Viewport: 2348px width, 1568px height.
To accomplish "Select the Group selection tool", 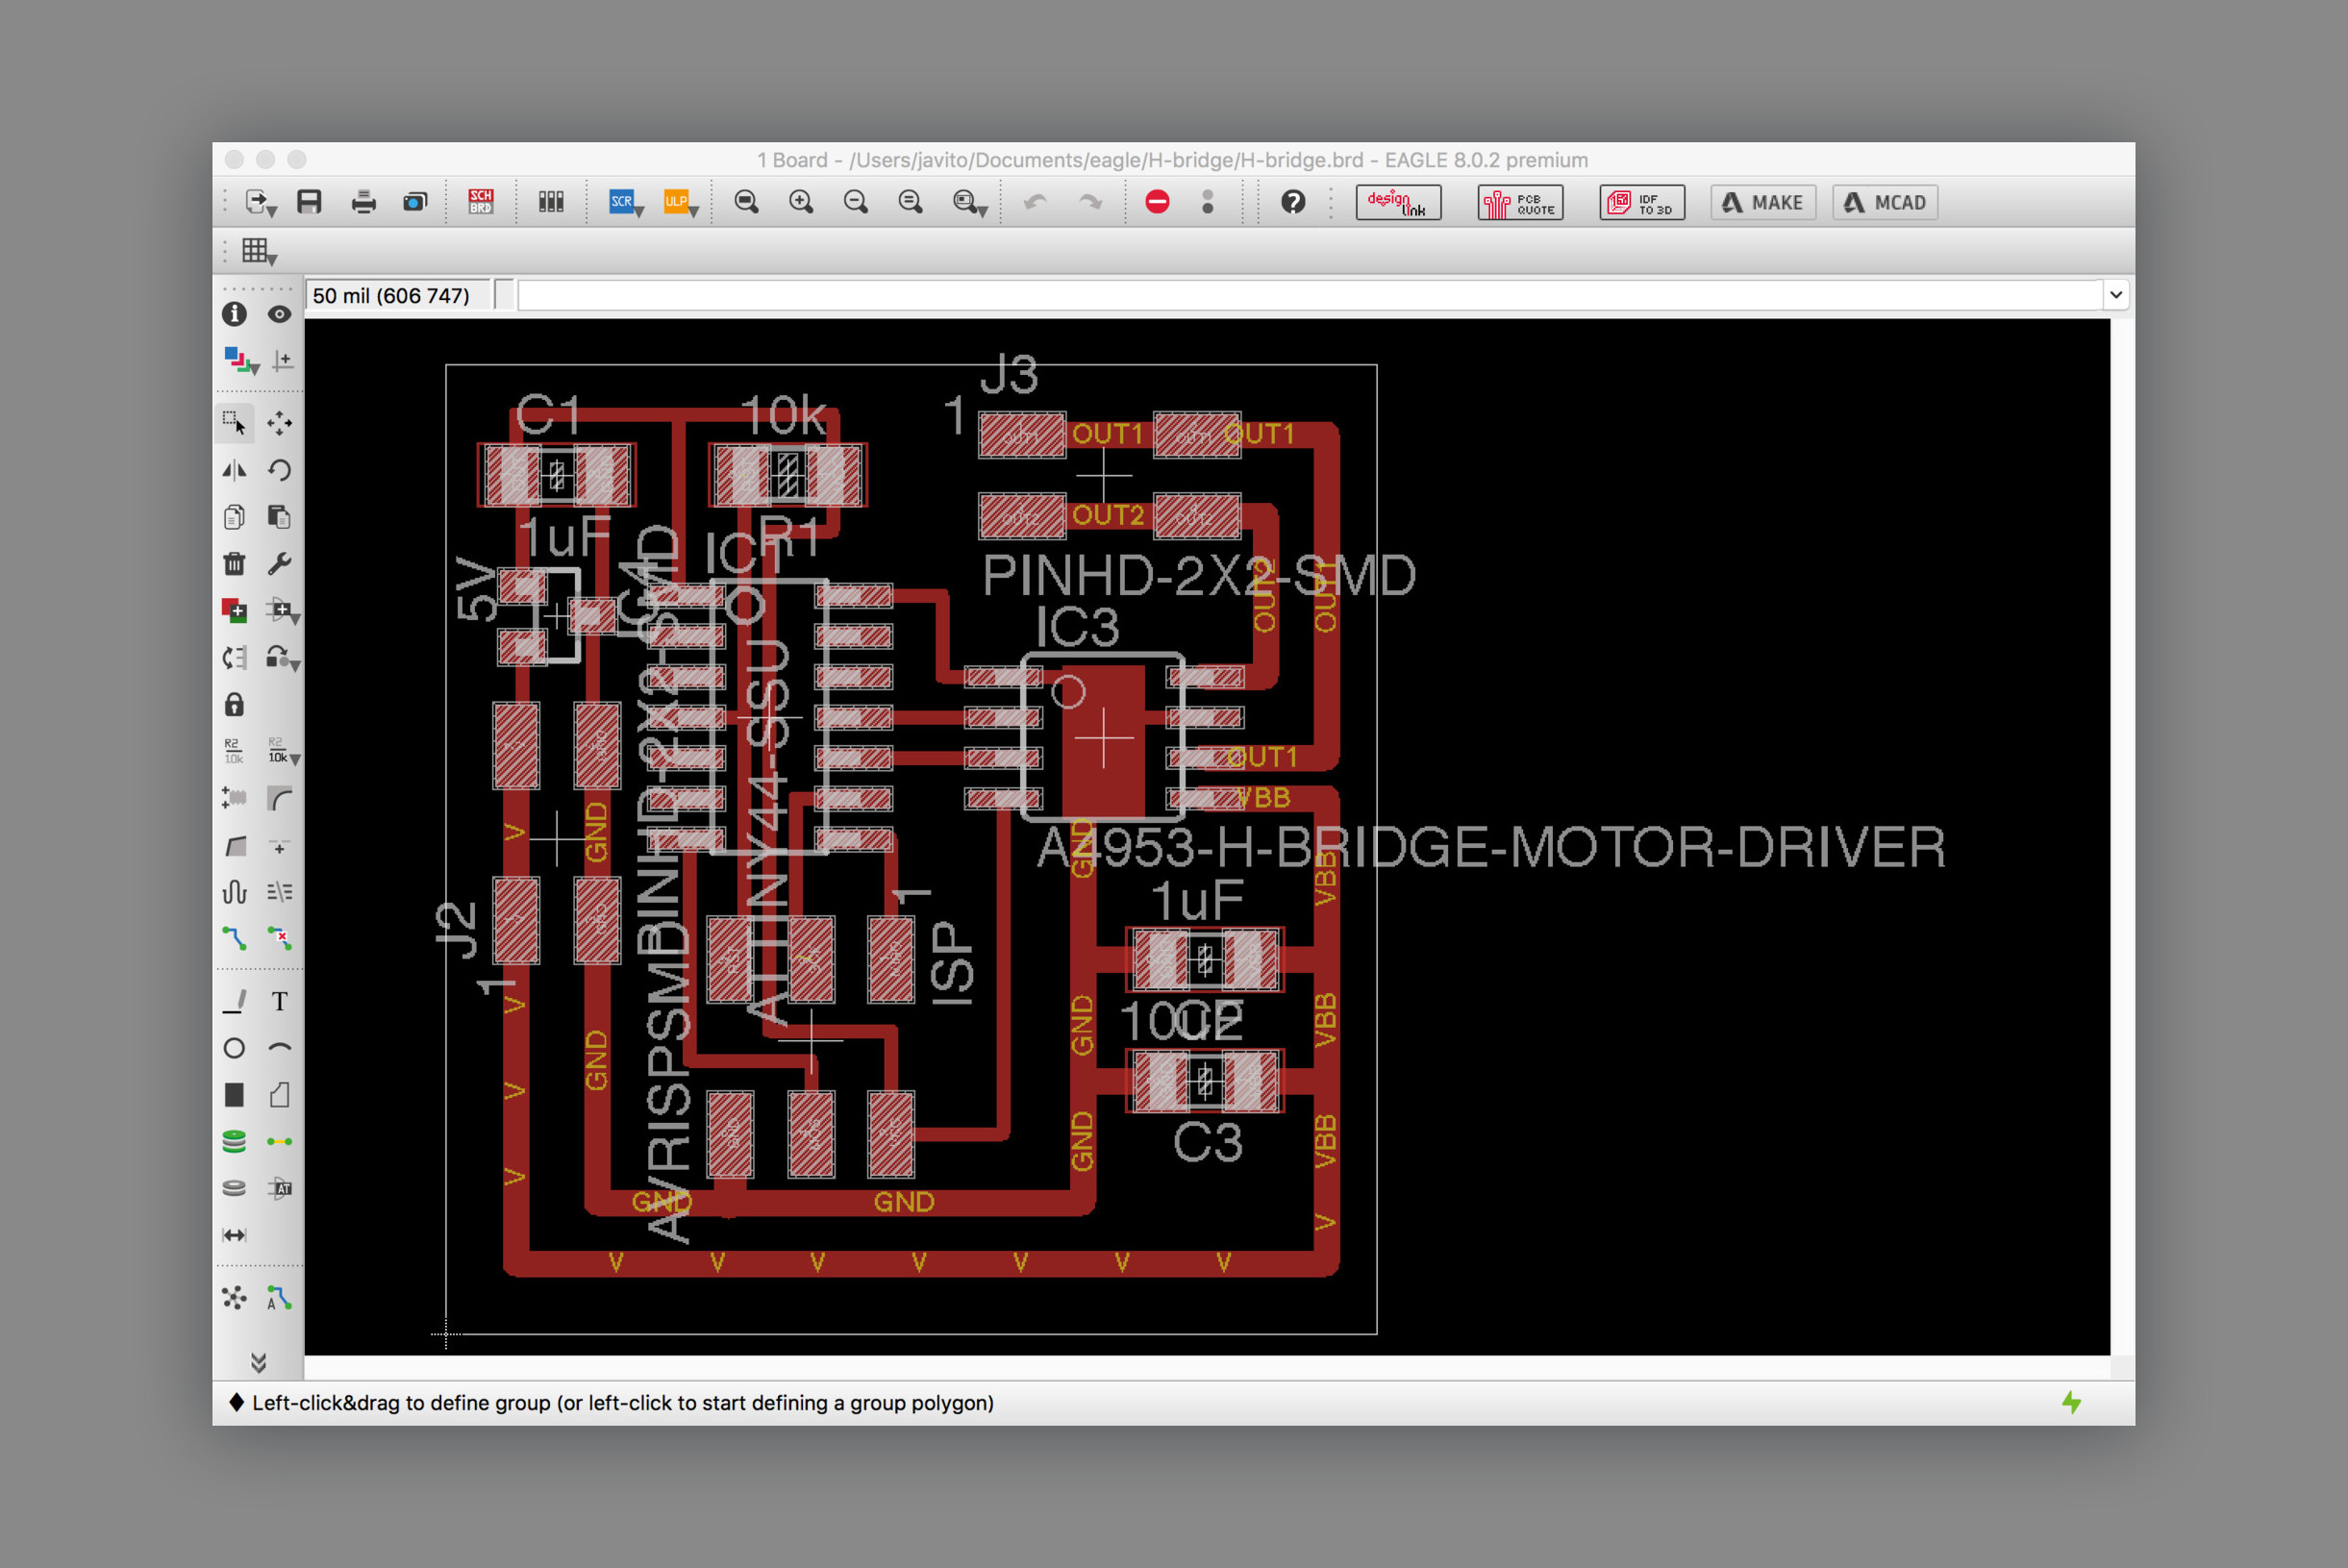I will point(234,423).
